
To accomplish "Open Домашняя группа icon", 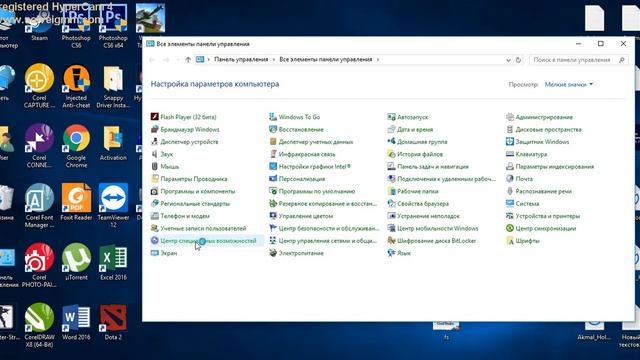I will click(x=391, y=142).
